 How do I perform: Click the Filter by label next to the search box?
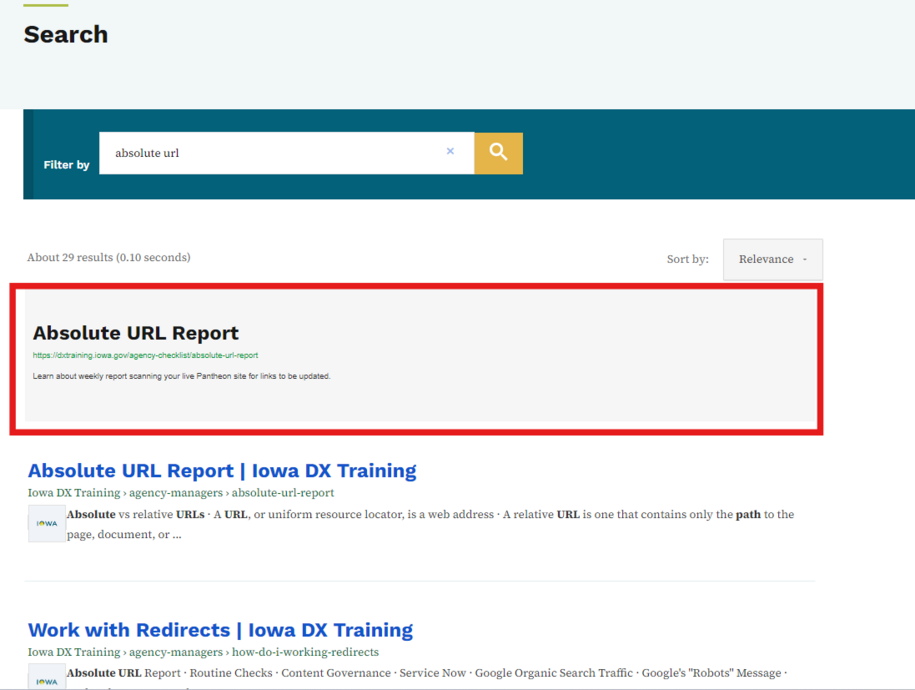click(x=66, y=165)
